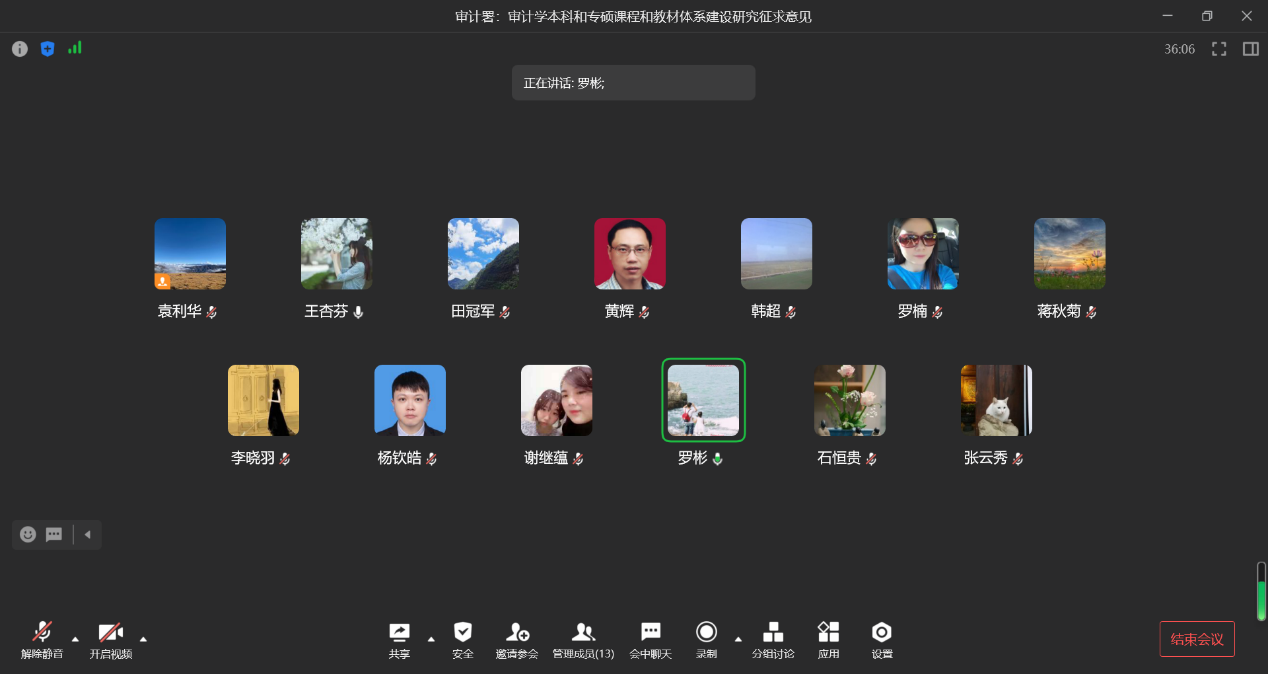
Task: Open 会中聊天 chat panel
Action: coord(650,638)
